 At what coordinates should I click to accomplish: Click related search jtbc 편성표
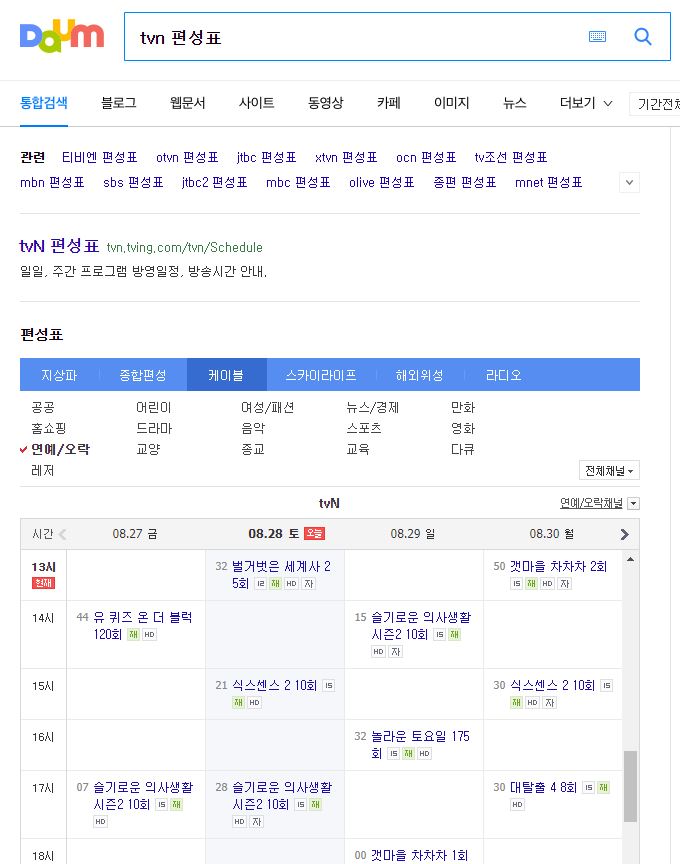266,158
